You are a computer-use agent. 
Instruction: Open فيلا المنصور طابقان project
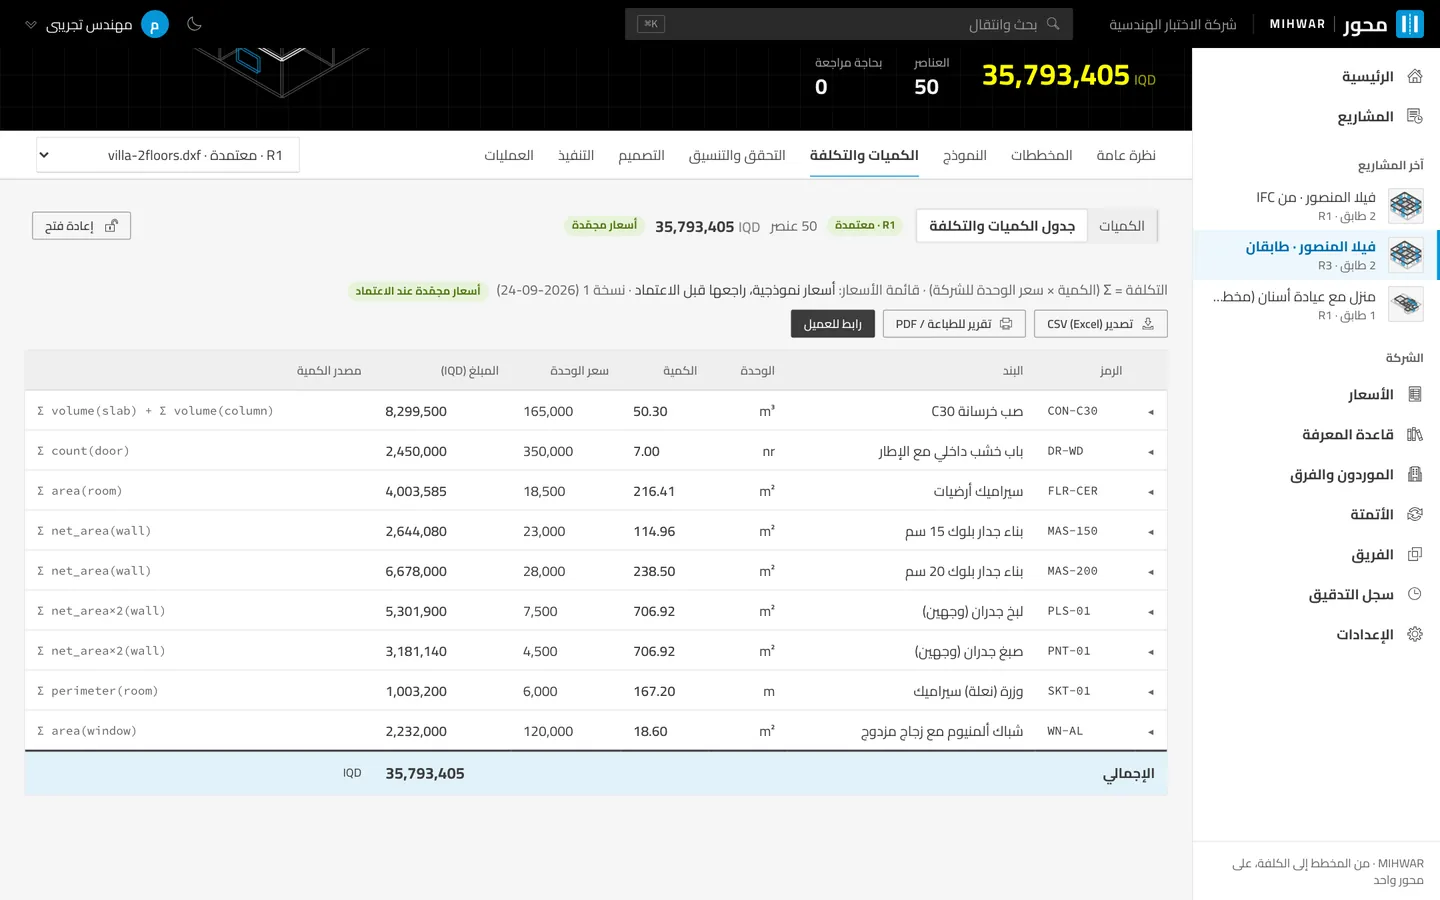(x=1316, y=255)
